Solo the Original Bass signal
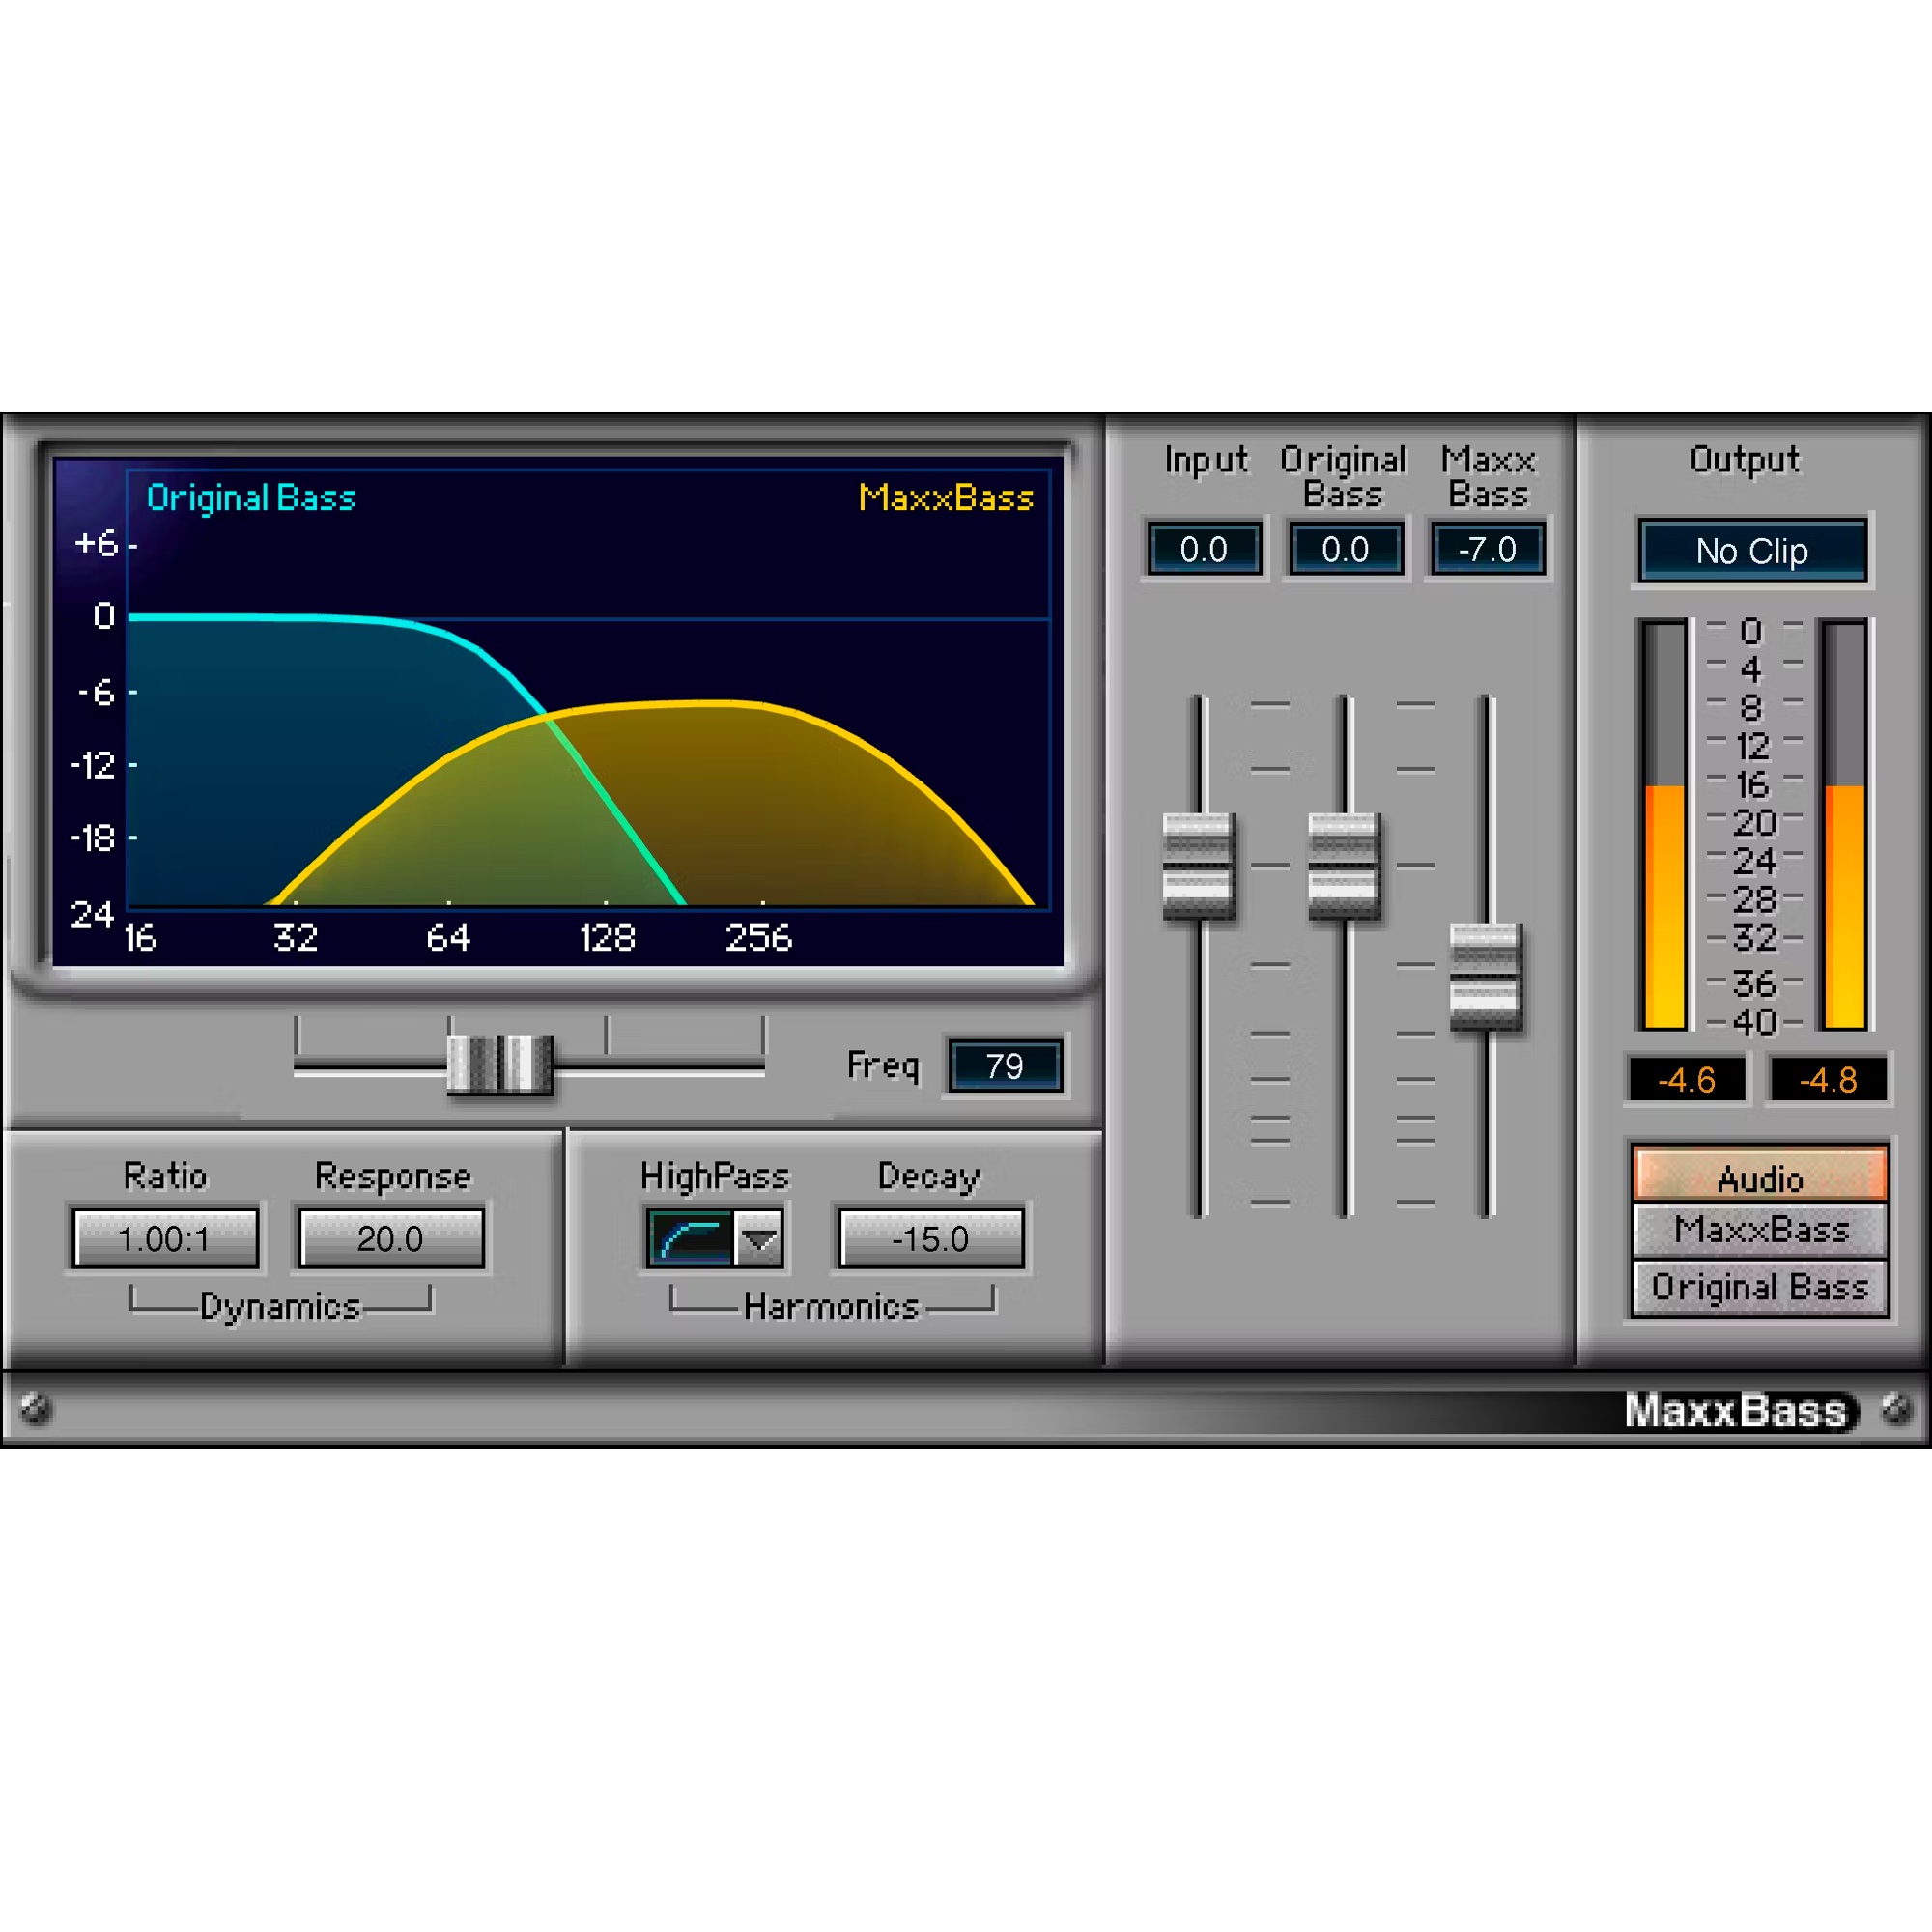1932x1932 pixels. [1758, 1287]
